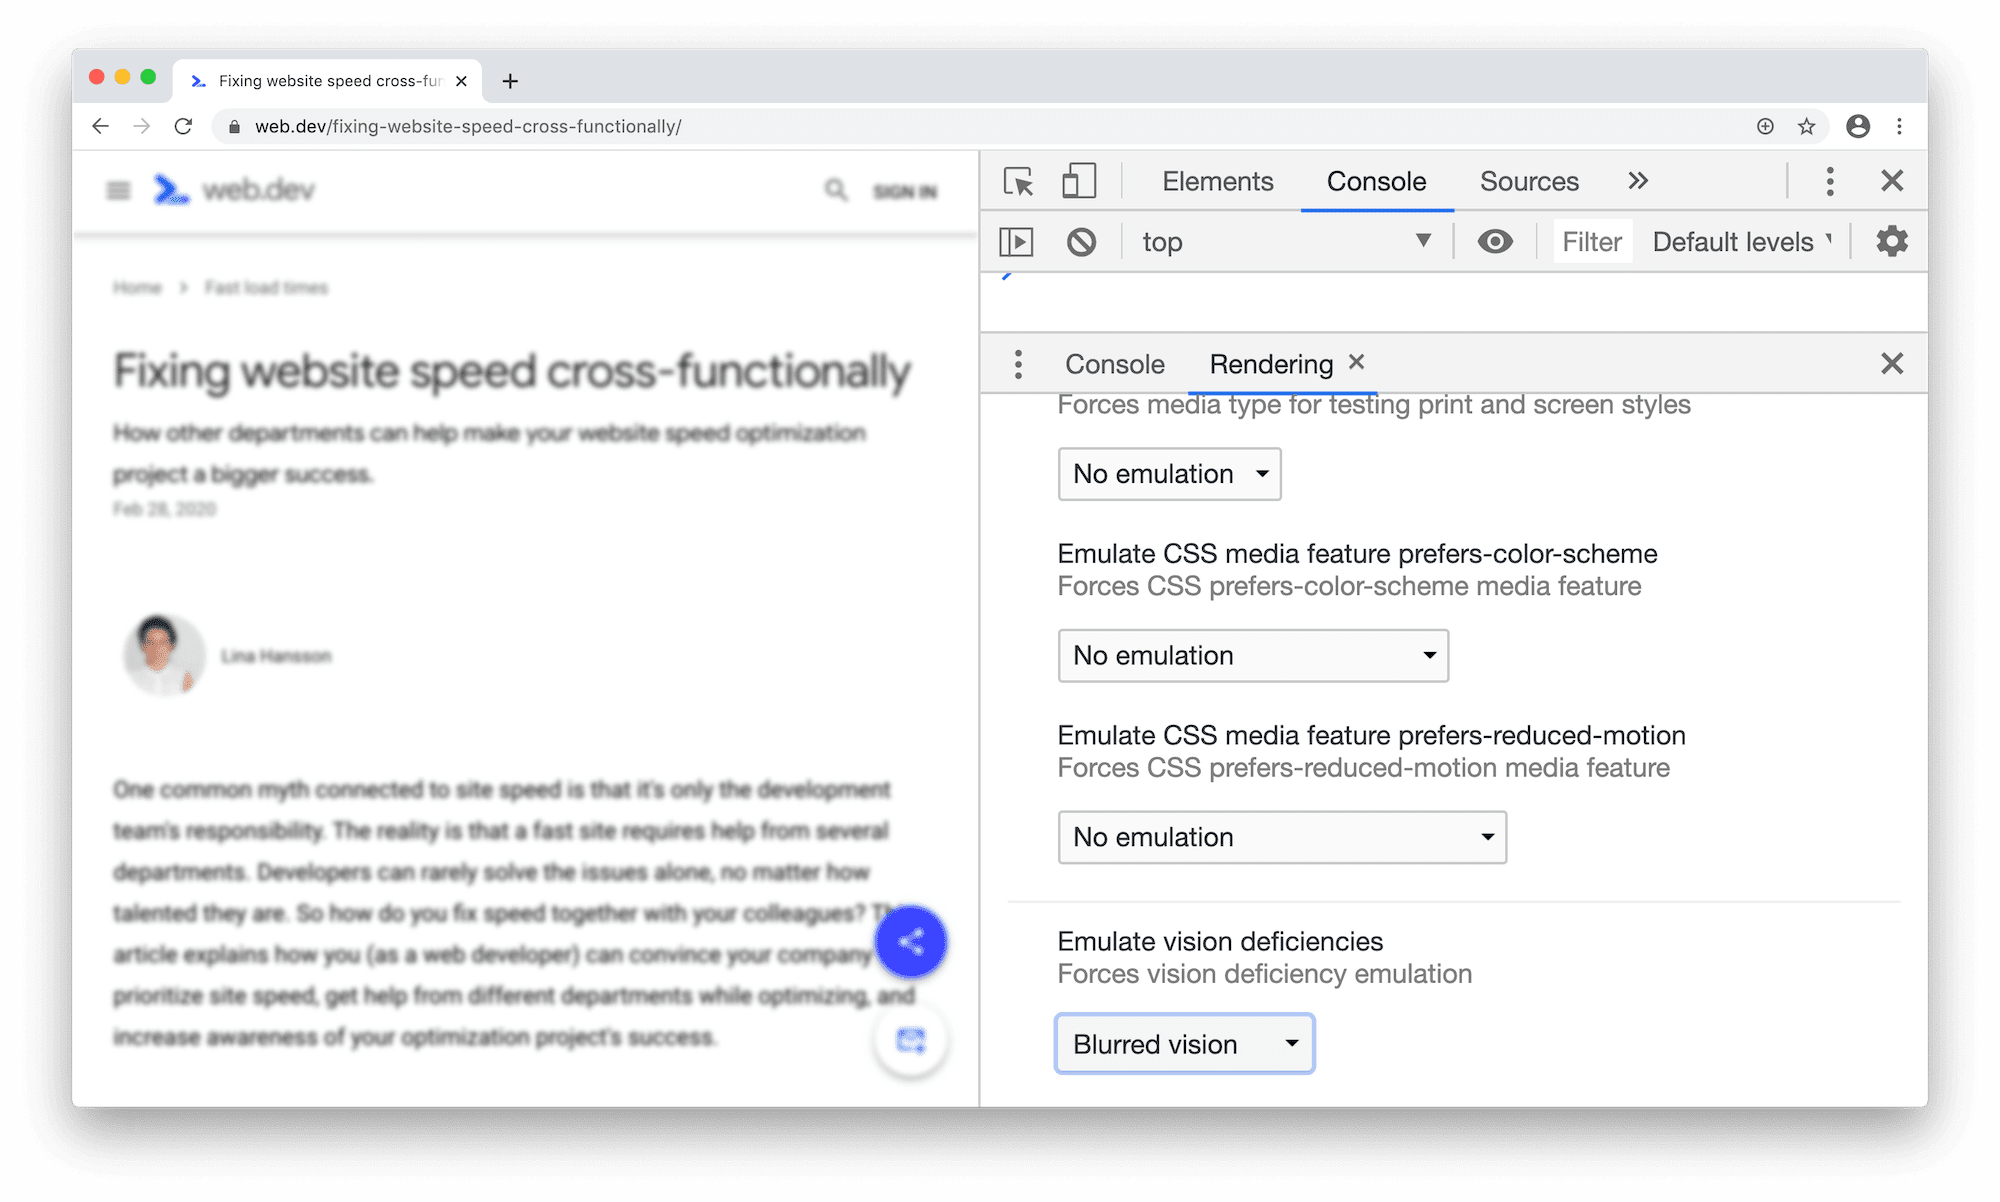Click the no-entry/clear console icon
Screen dimensions: 2000x1202
[x=1079, y=240]
